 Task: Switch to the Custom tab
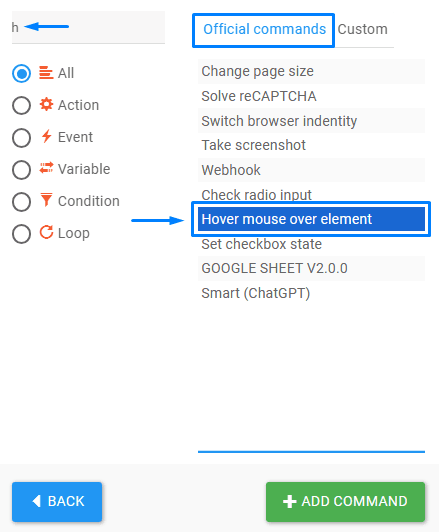tap(362, 30)
